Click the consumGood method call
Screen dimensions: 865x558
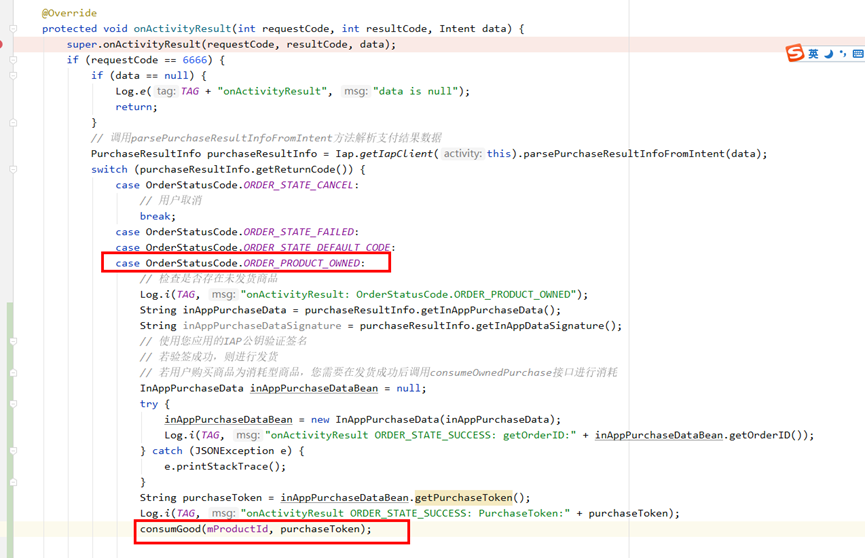[170, 529]
